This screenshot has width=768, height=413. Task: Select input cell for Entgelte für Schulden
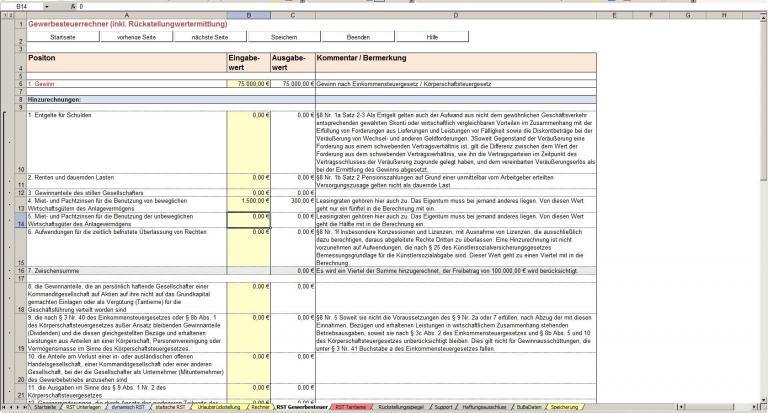248,142
